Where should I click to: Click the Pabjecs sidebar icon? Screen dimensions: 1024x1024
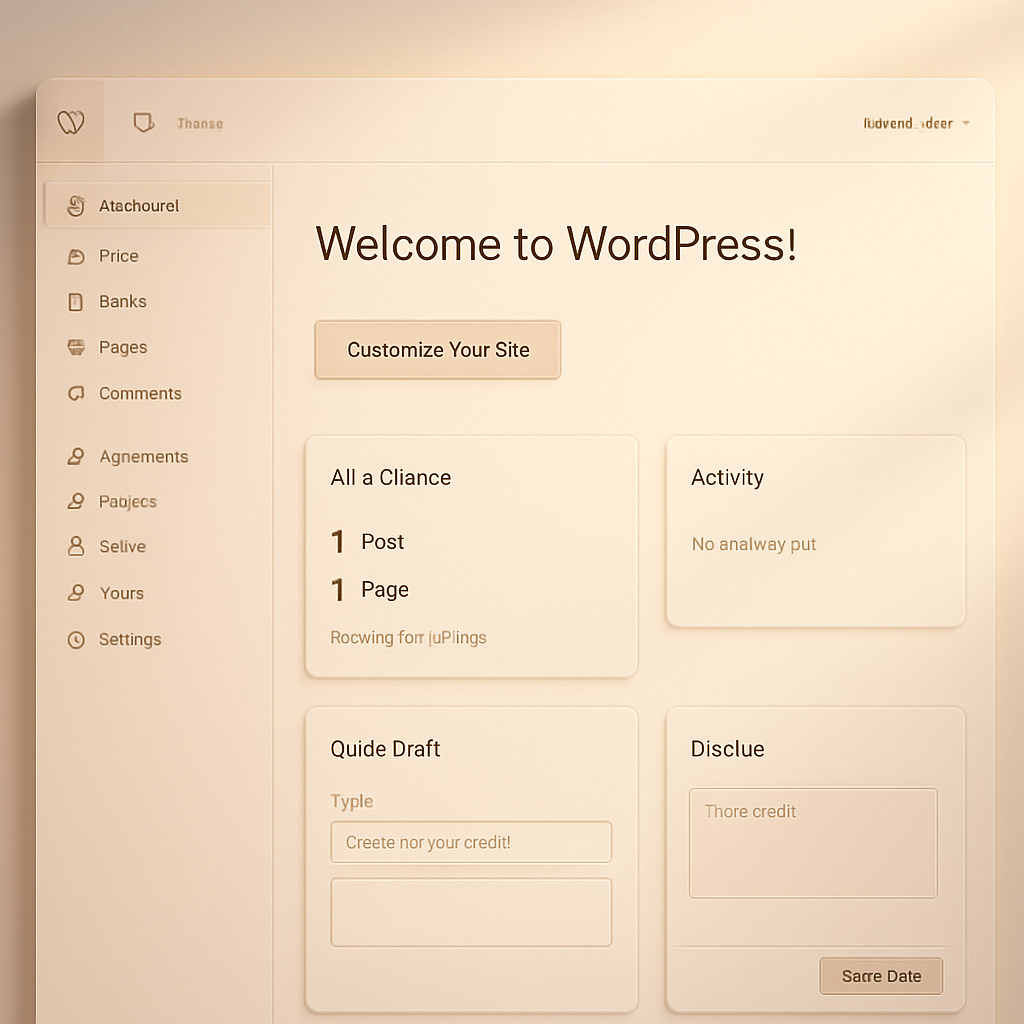(x=76, y=501)
